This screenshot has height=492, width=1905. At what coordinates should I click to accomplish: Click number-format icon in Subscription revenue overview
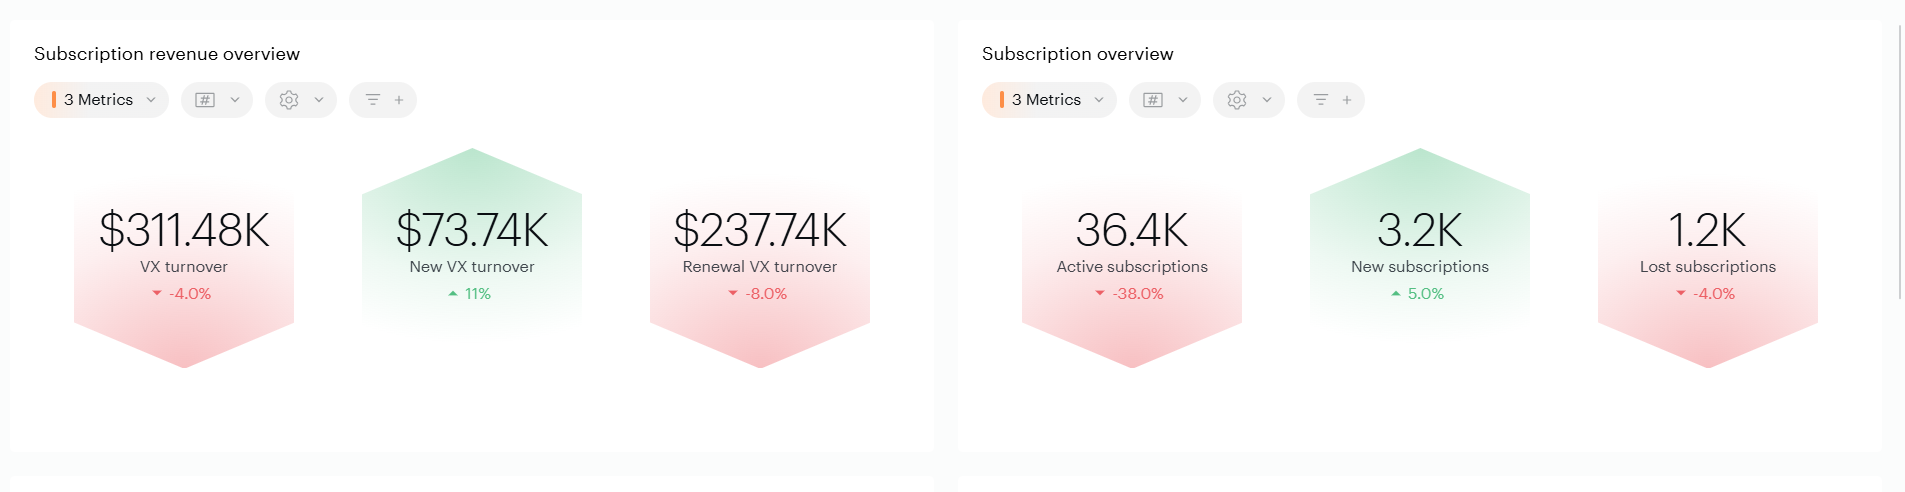tap(205, 100)
